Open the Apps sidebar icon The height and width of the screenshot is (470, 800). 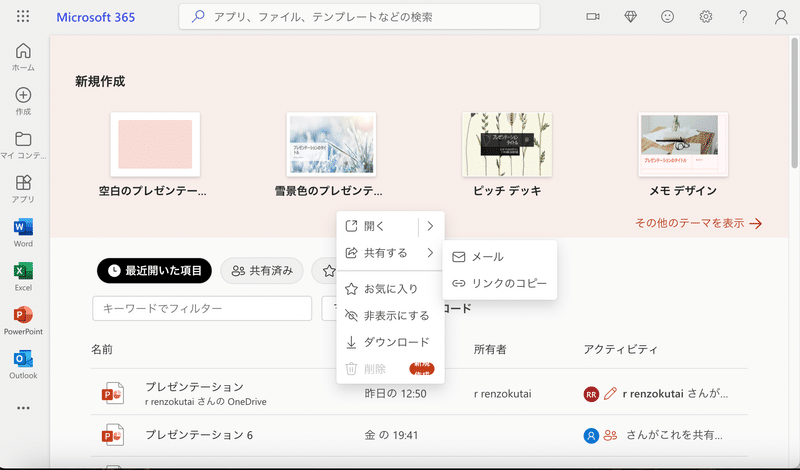click(x=23, y=188)
